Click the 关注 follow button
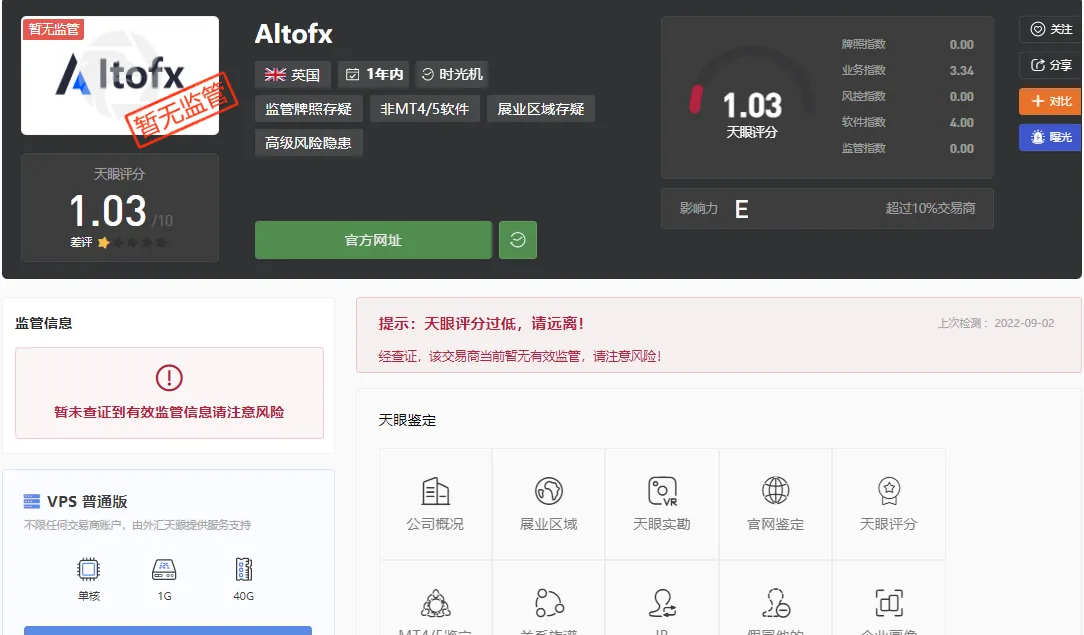Viewport: 1084px width, 635px height. pos(1051,29)
